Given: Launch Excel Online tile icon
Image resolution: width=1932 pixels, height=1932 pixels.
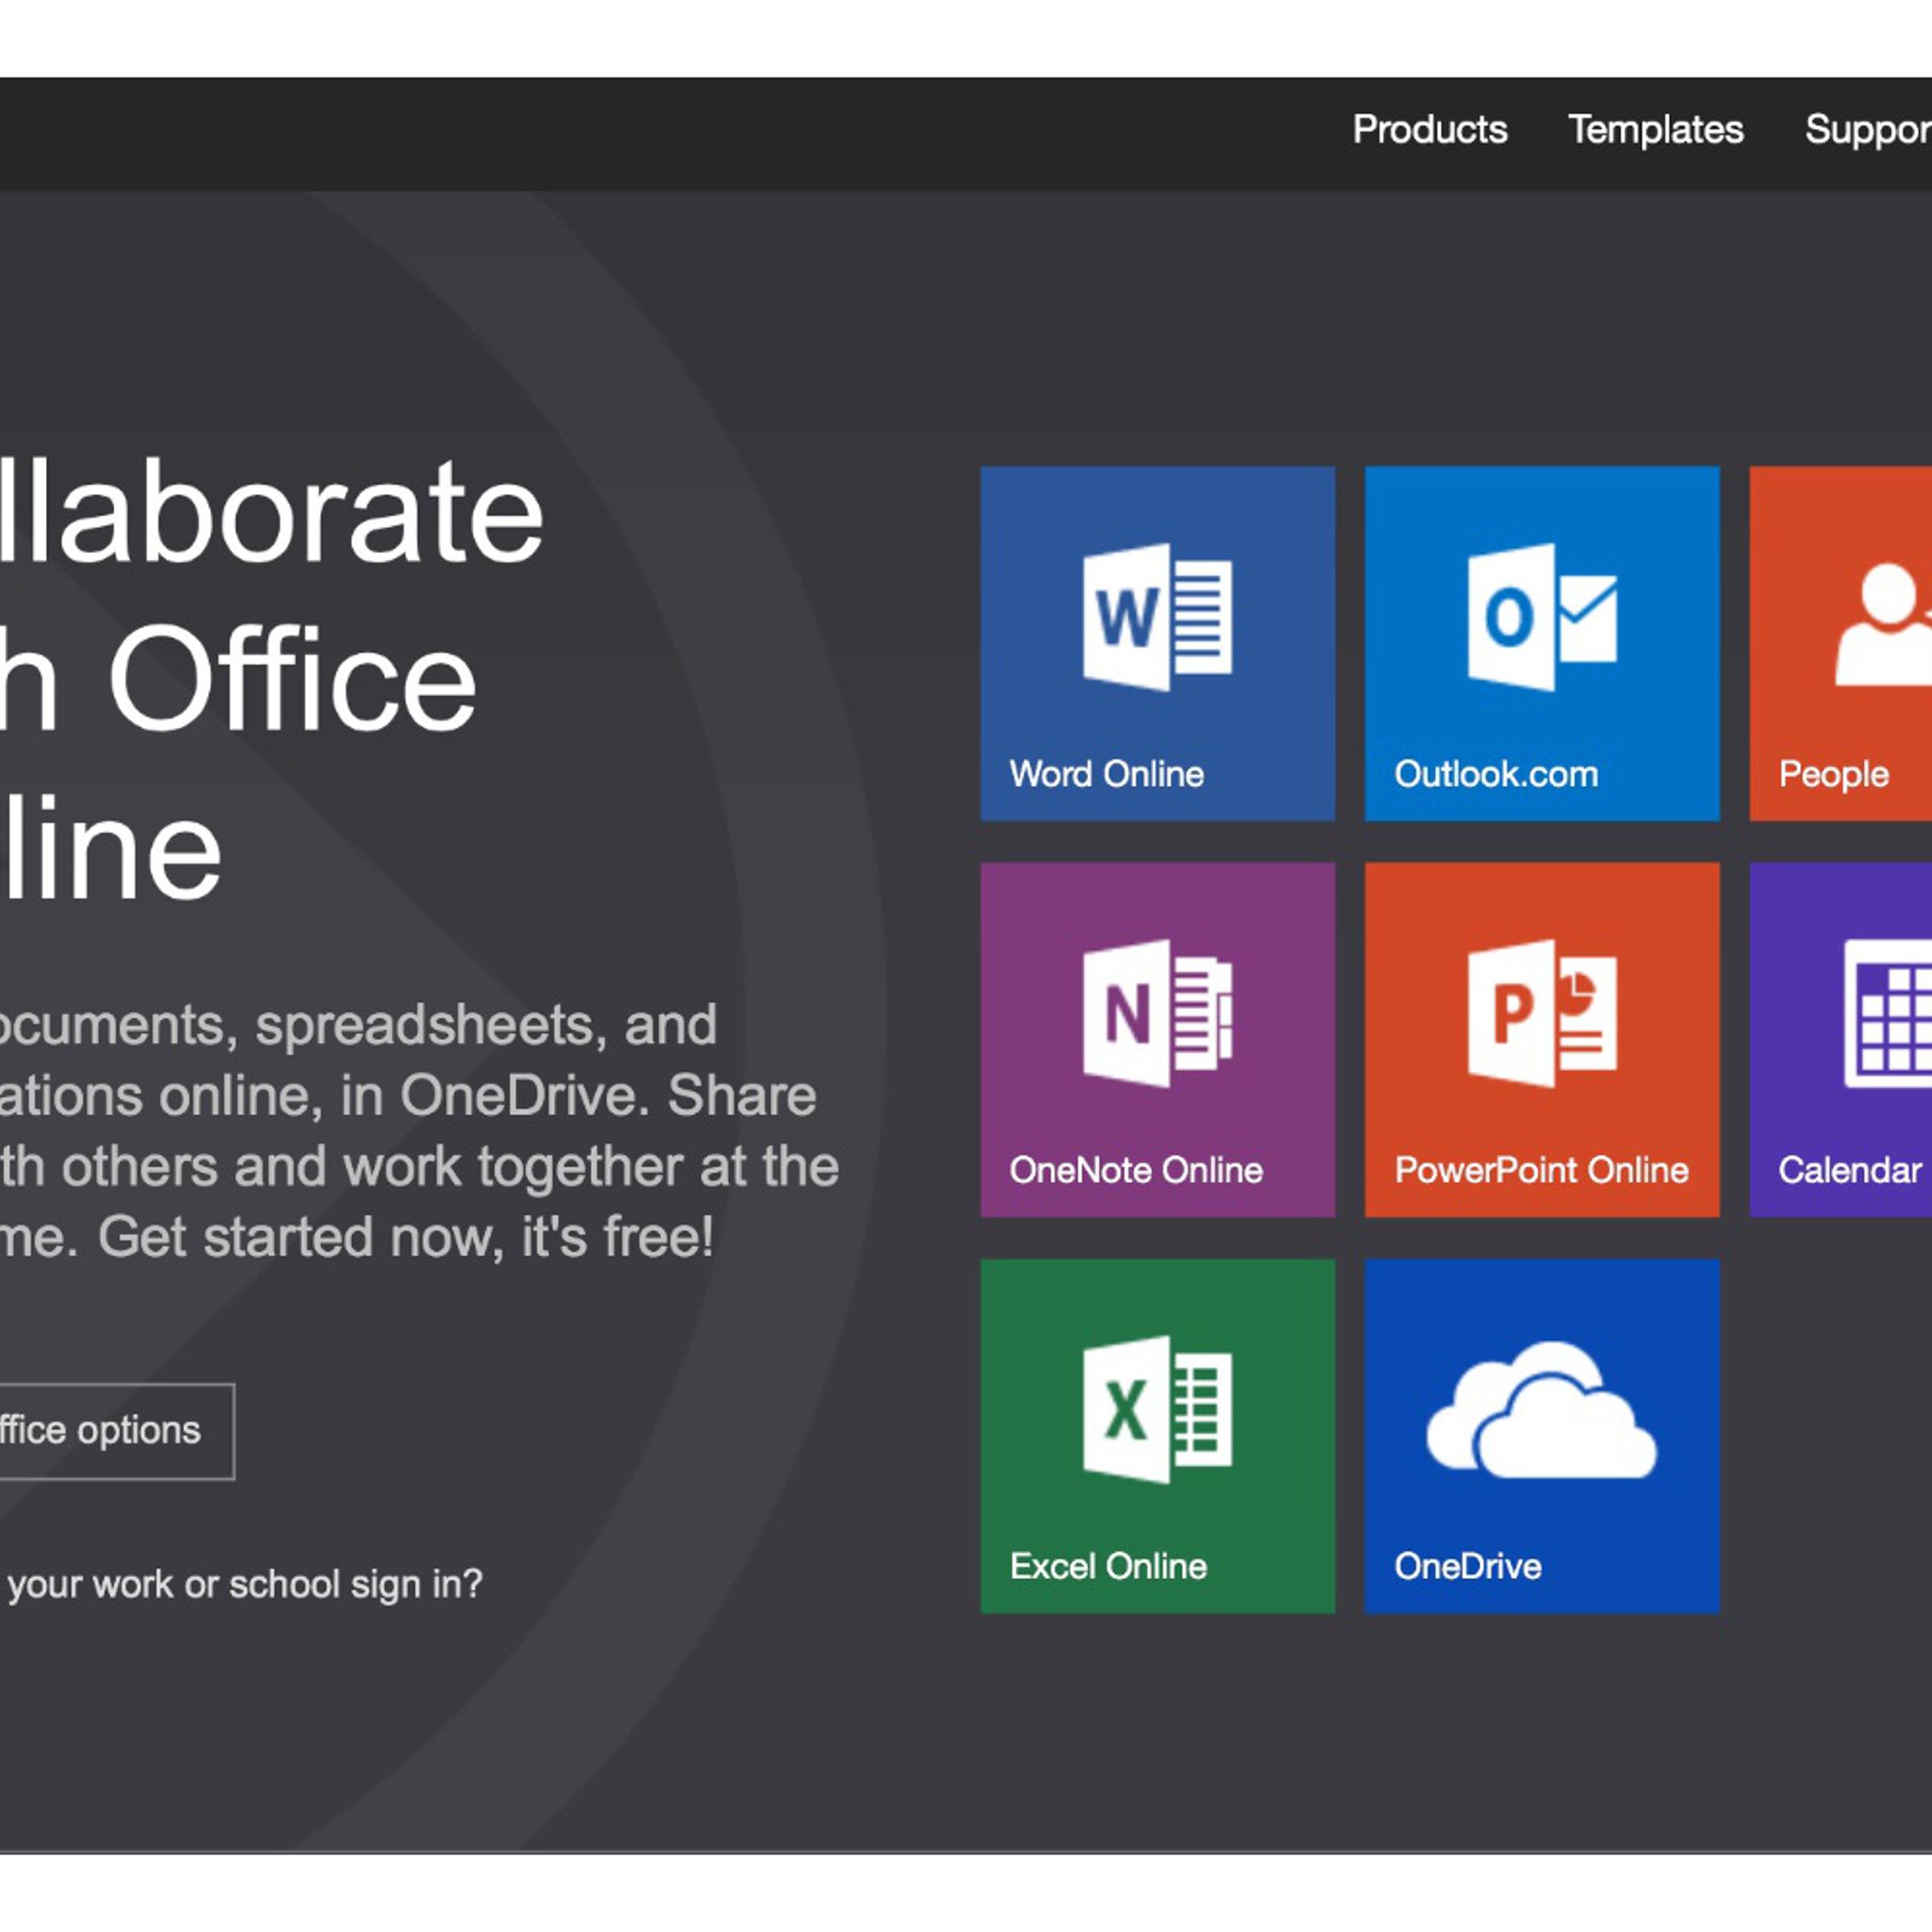Looking at the screenshot, I should pos(1157,1409).
